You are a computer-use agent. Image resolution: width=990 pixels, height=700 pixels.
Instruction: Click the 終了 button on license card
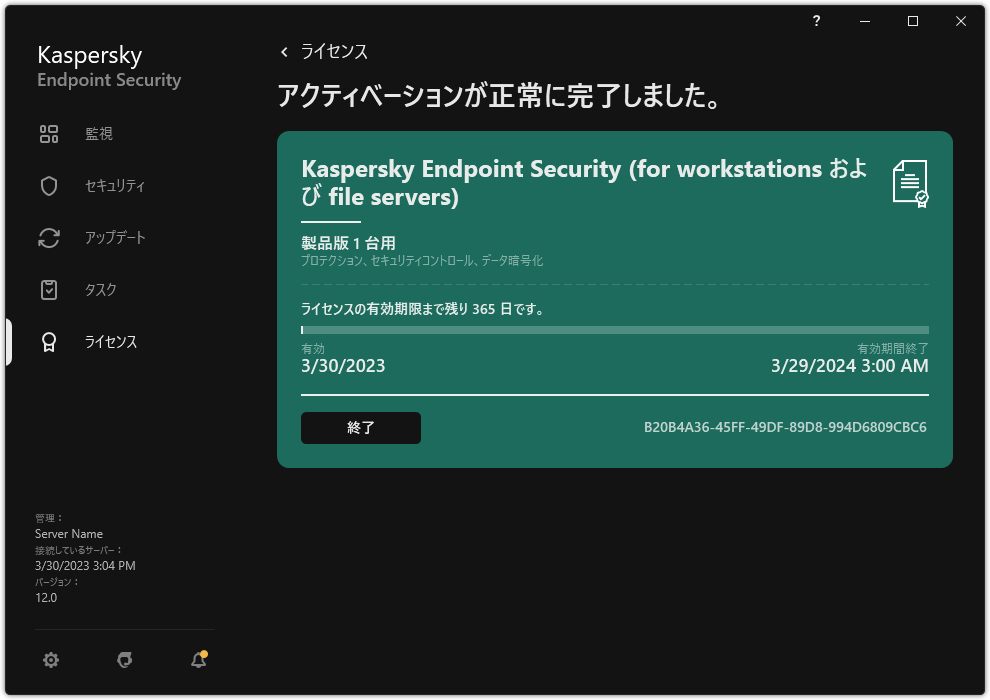pos(361,427)
